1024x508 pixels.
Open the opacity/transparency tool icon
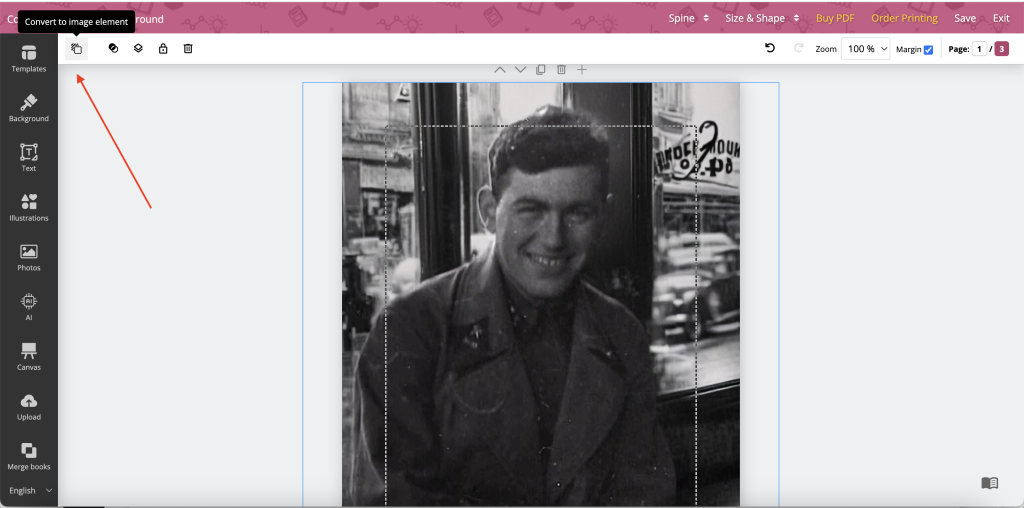point(114,48)
